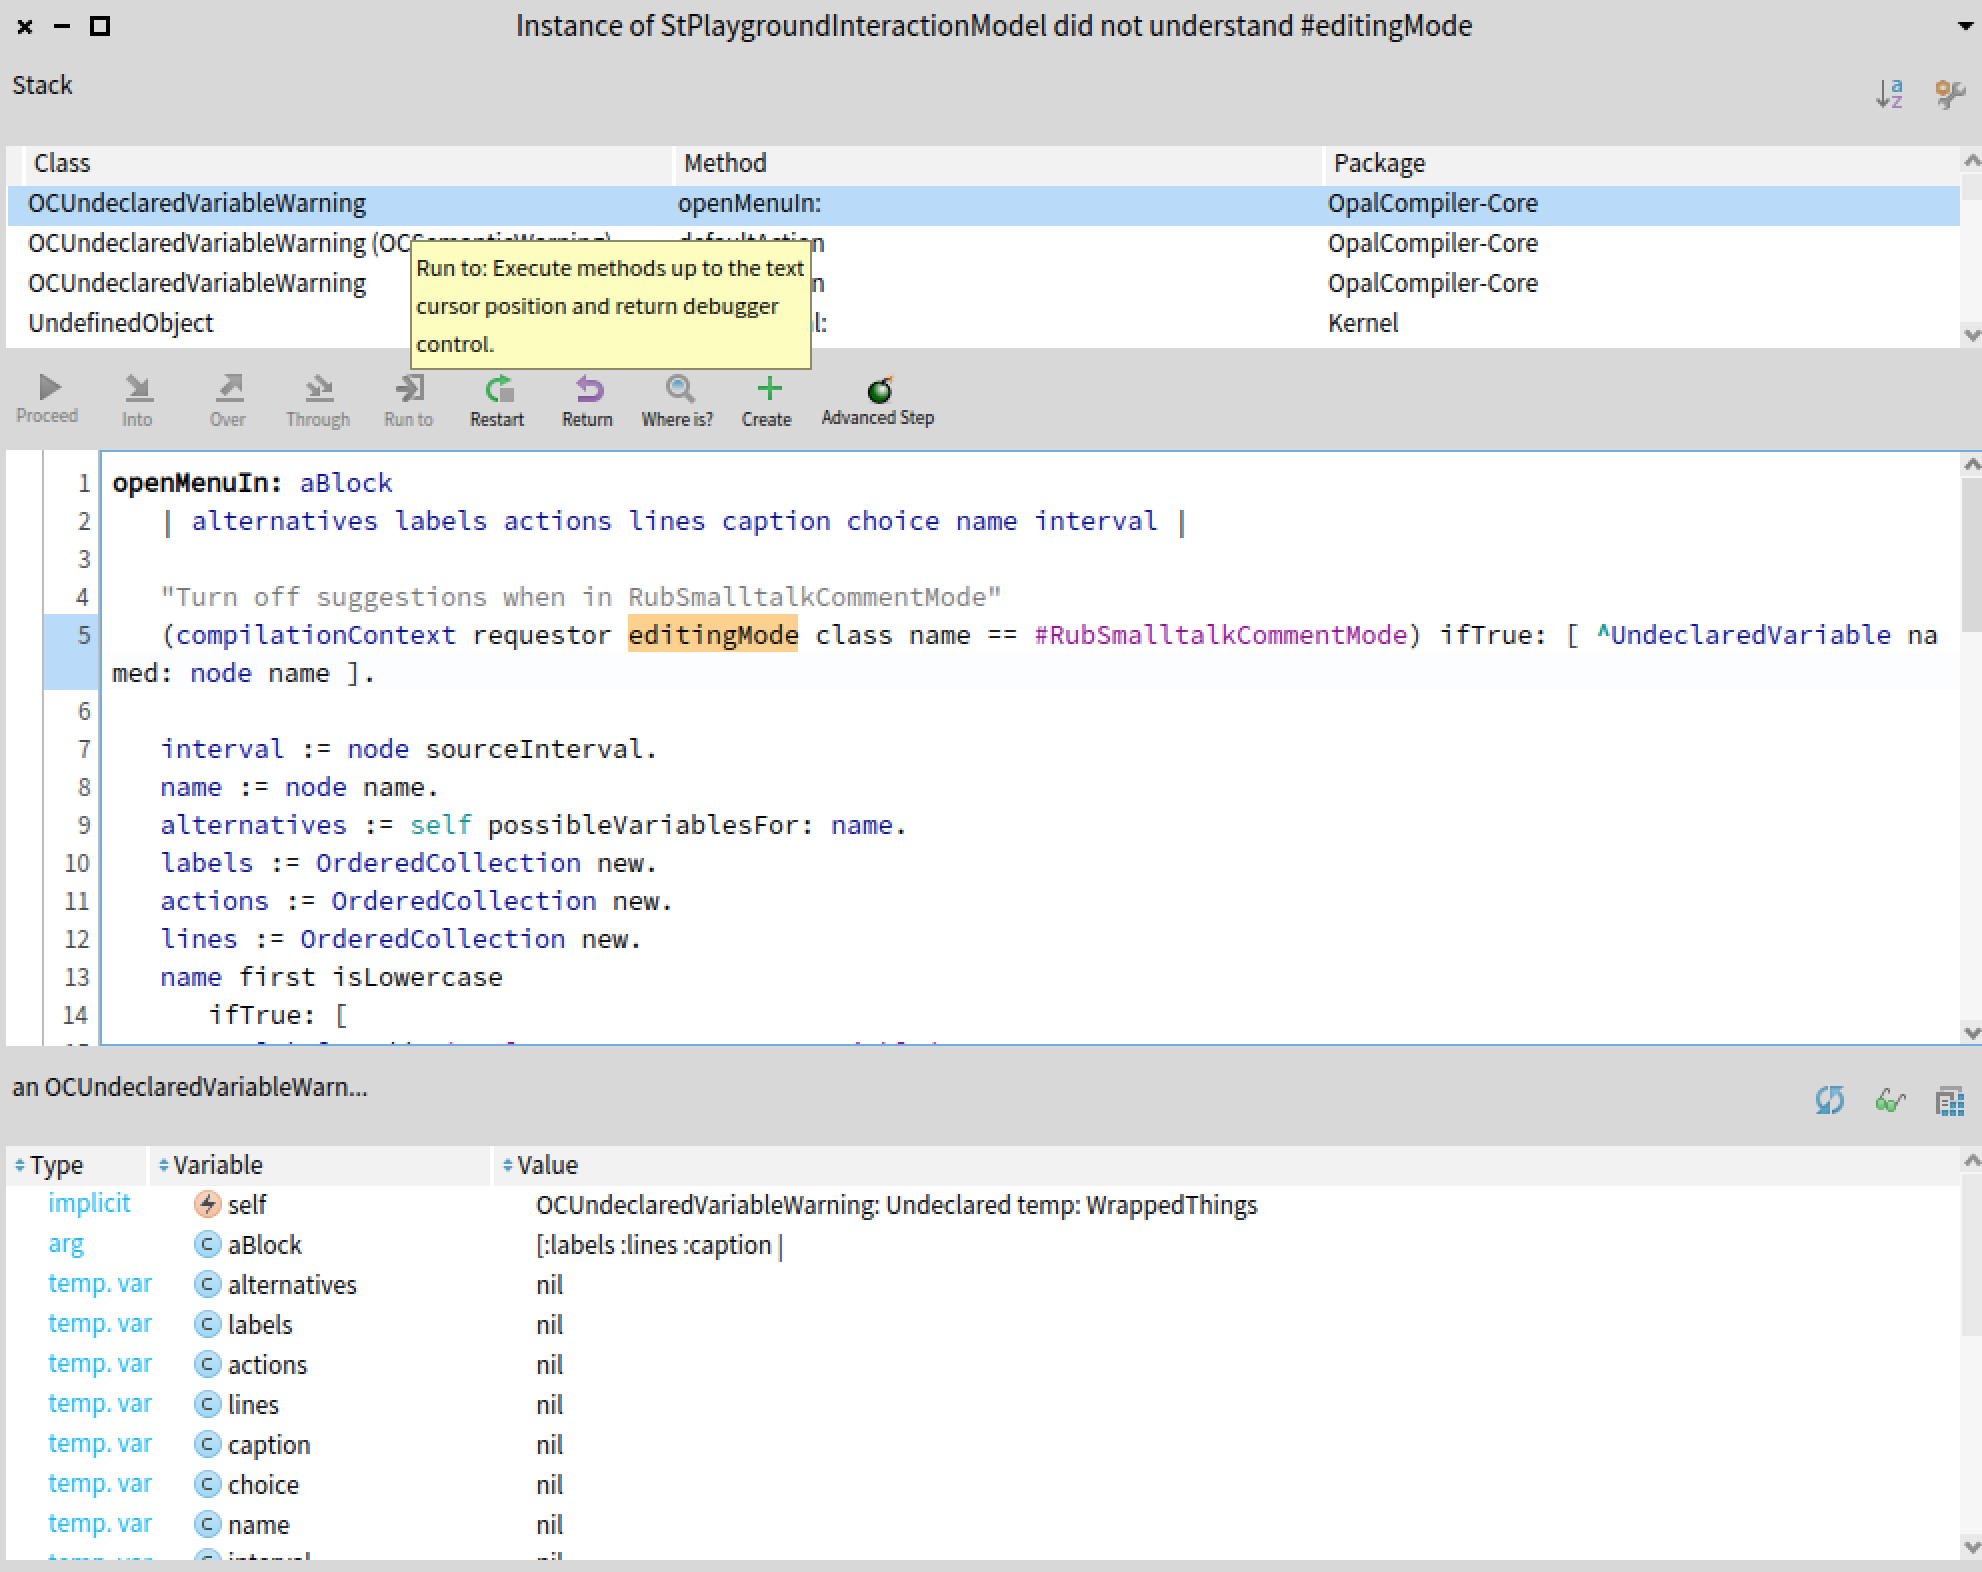1982x1572 pixels.
Task: Open the browse view icon in the inspector
Action: click(x=1950, y=1100)
